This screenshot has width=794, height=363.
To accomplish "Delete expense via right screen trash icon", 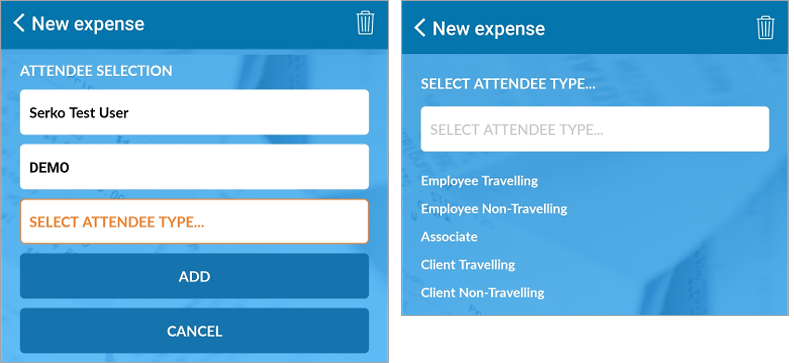I will [766, 28].
